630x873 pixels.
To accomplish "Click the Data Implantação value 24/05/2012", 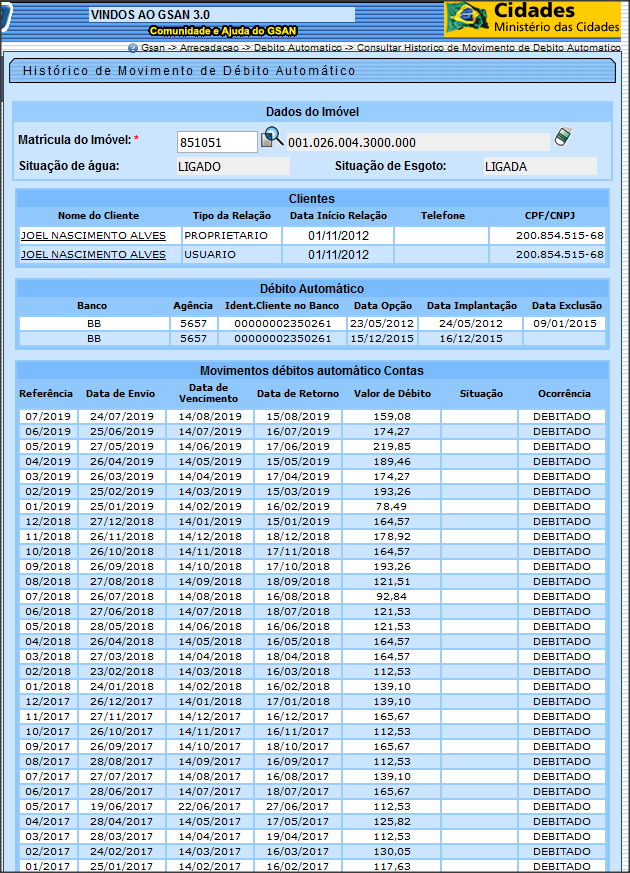I will point(471,323).
